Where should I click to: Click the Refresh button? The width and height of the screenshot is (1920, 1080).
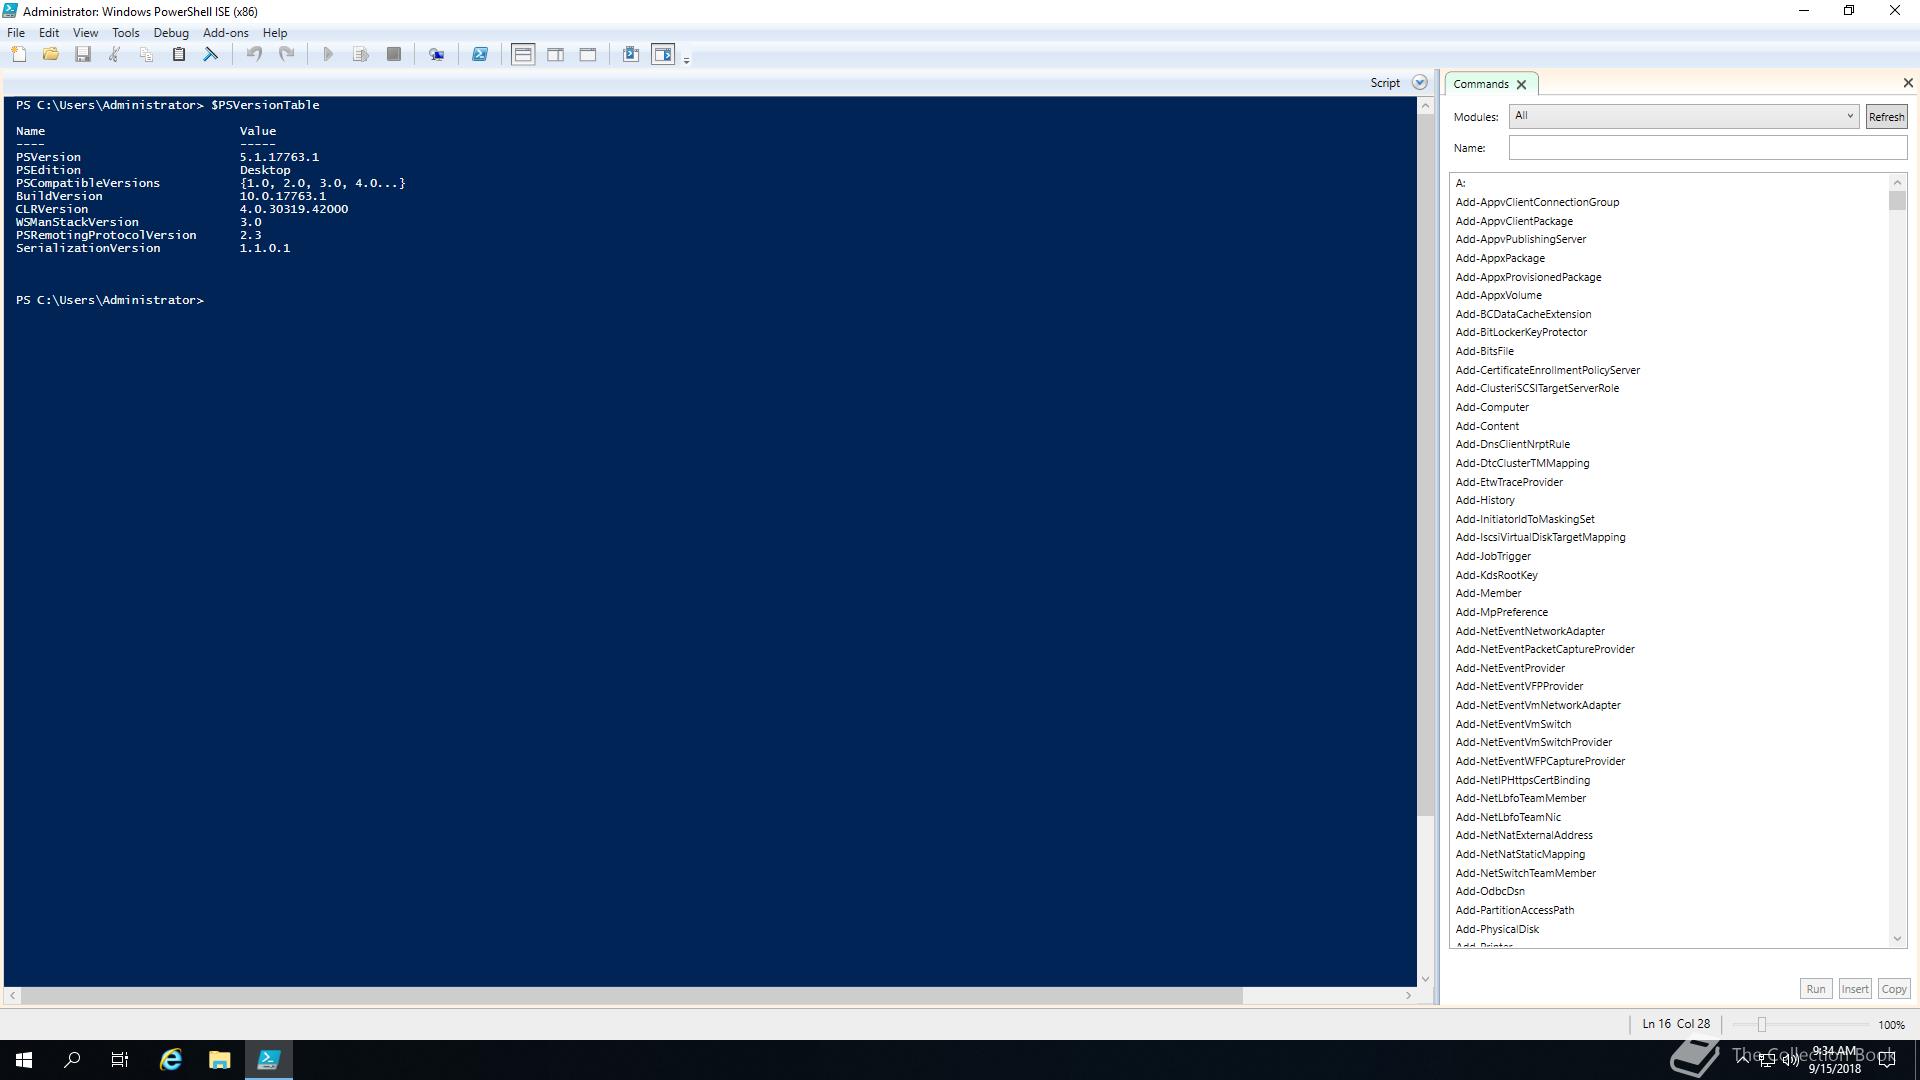coord(1886,117)
